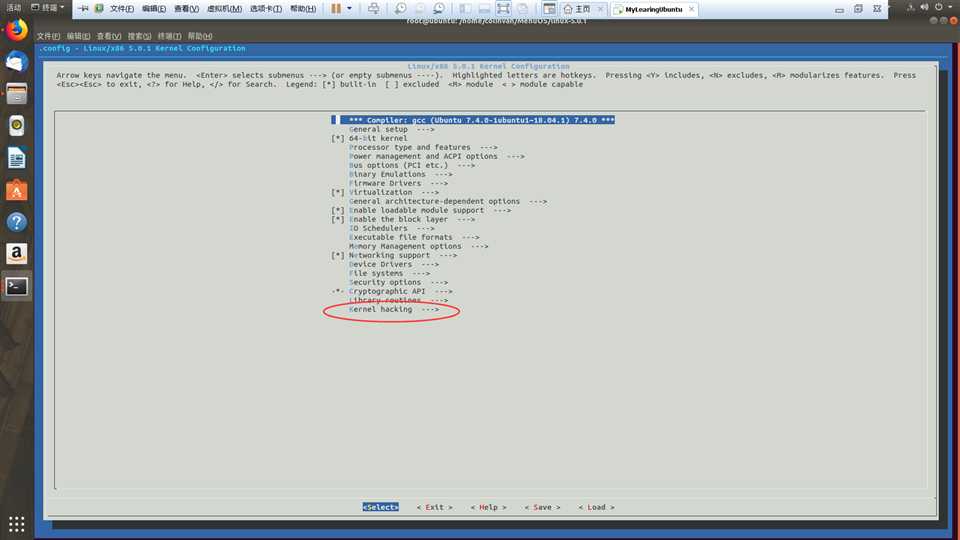Expand Processor type and features
960x540 pixels.
[x=423, y=148]
